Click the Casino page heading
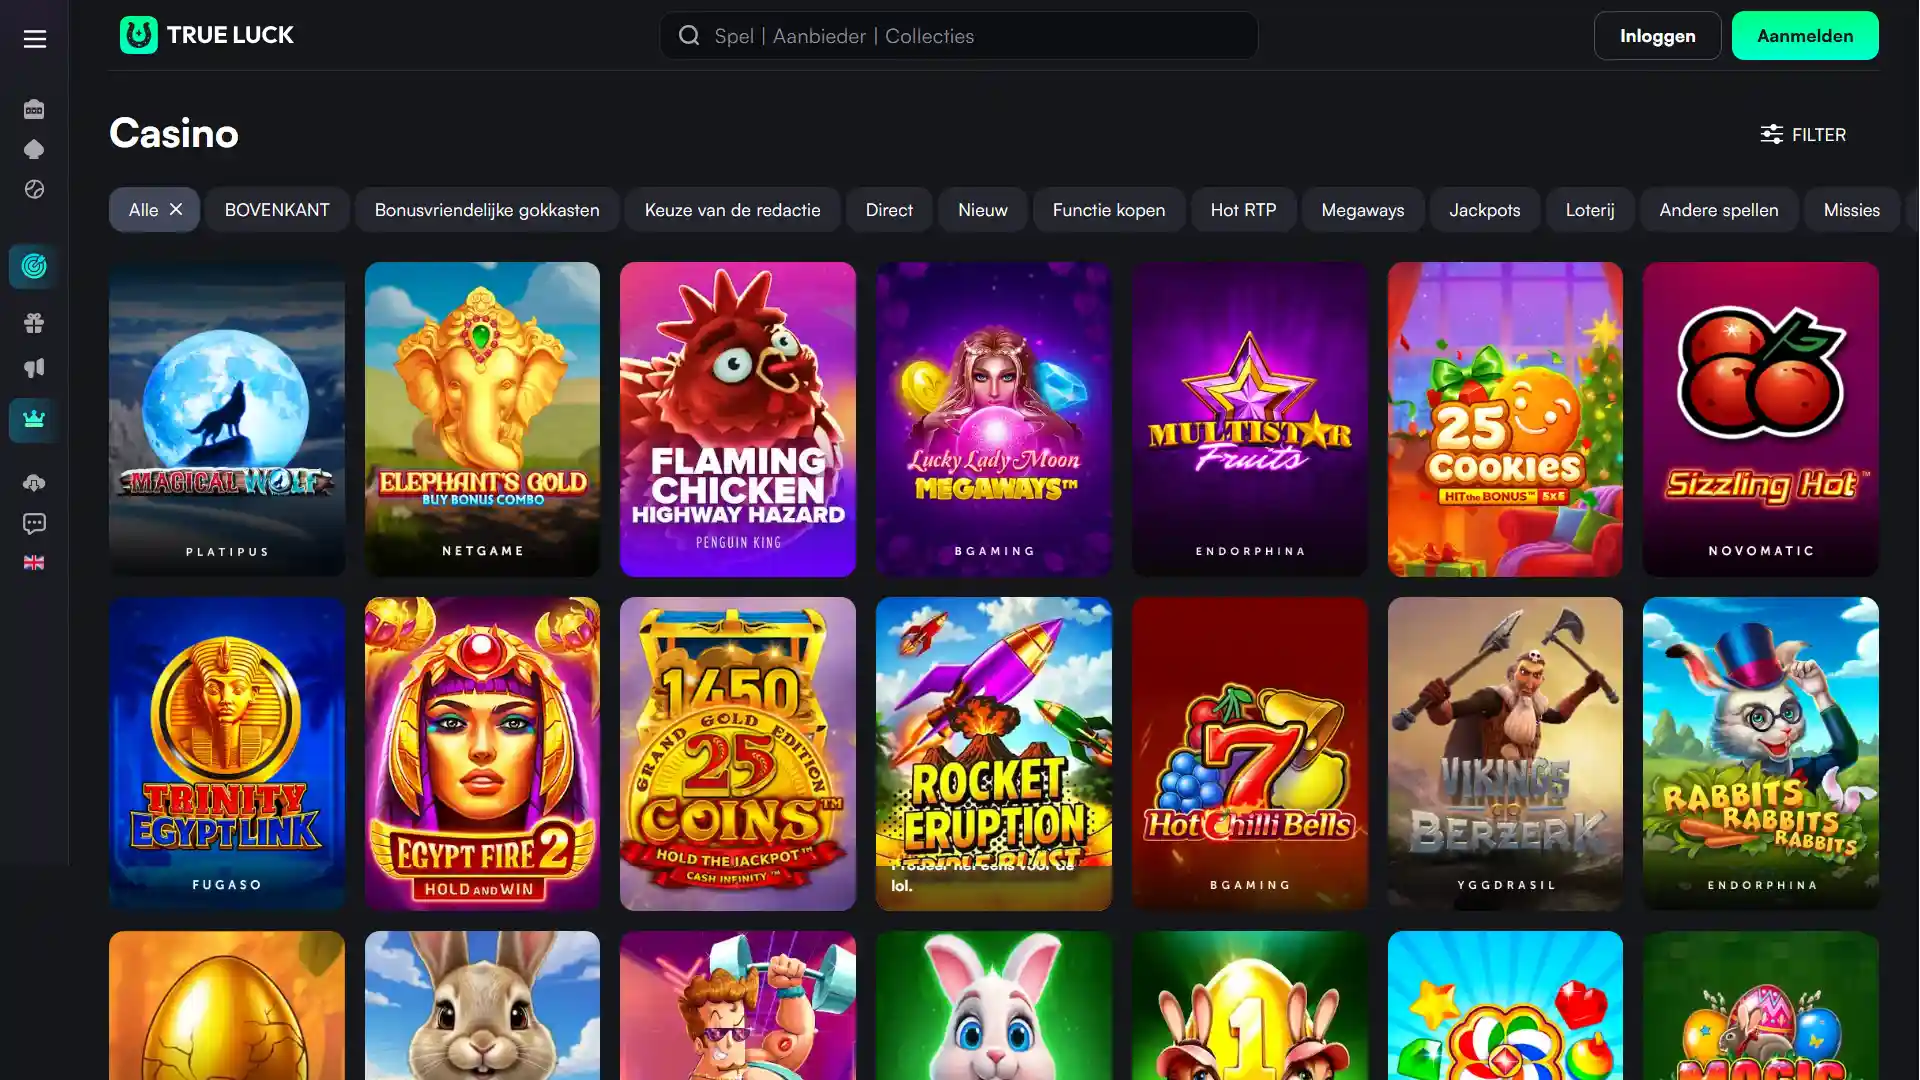 coord(174,133)
